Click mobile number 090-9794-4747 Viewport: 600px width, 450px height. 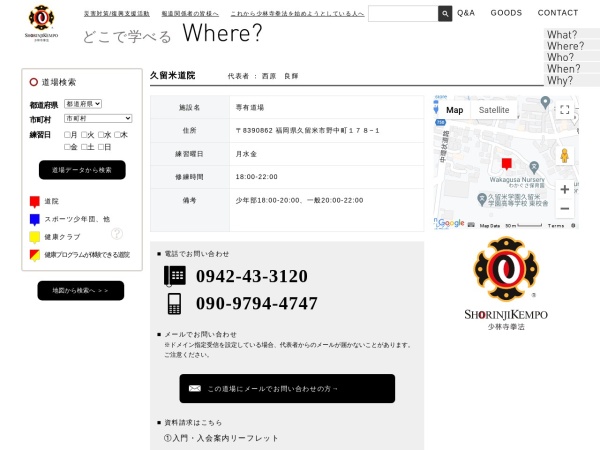(x=257, y=303)
